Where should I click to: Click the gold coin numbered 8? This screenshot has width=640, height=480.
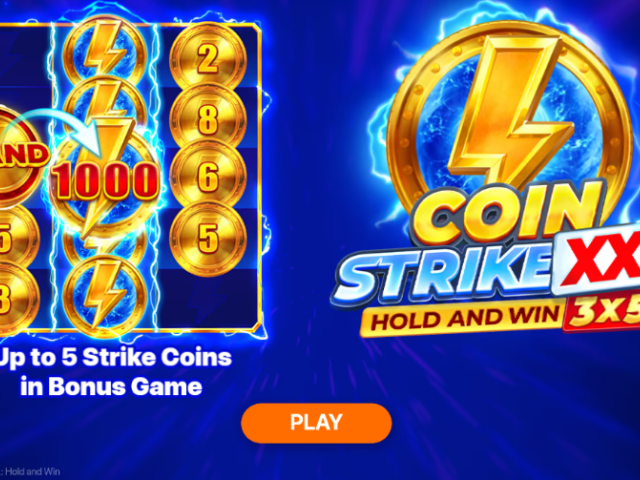click(208, 119)
